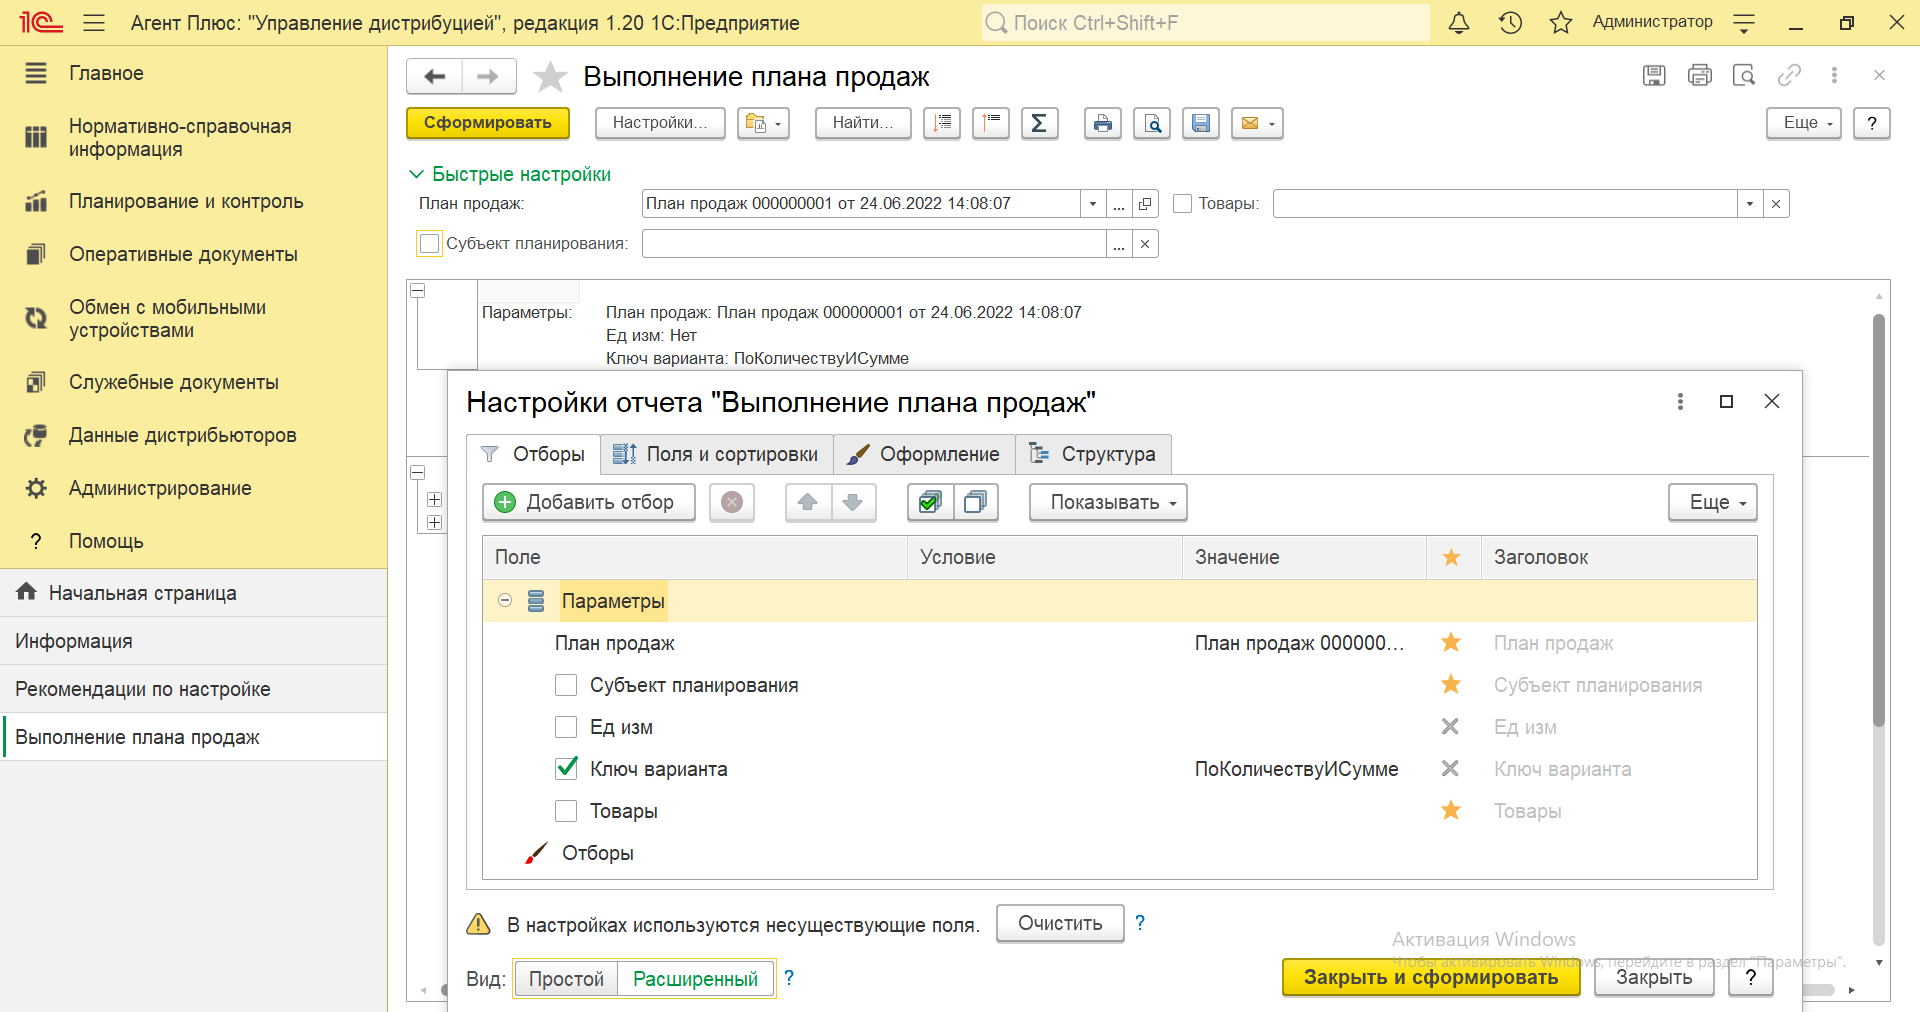Click the global search field
This screenshot has height=1012, width=1920.
point(1205,23)
